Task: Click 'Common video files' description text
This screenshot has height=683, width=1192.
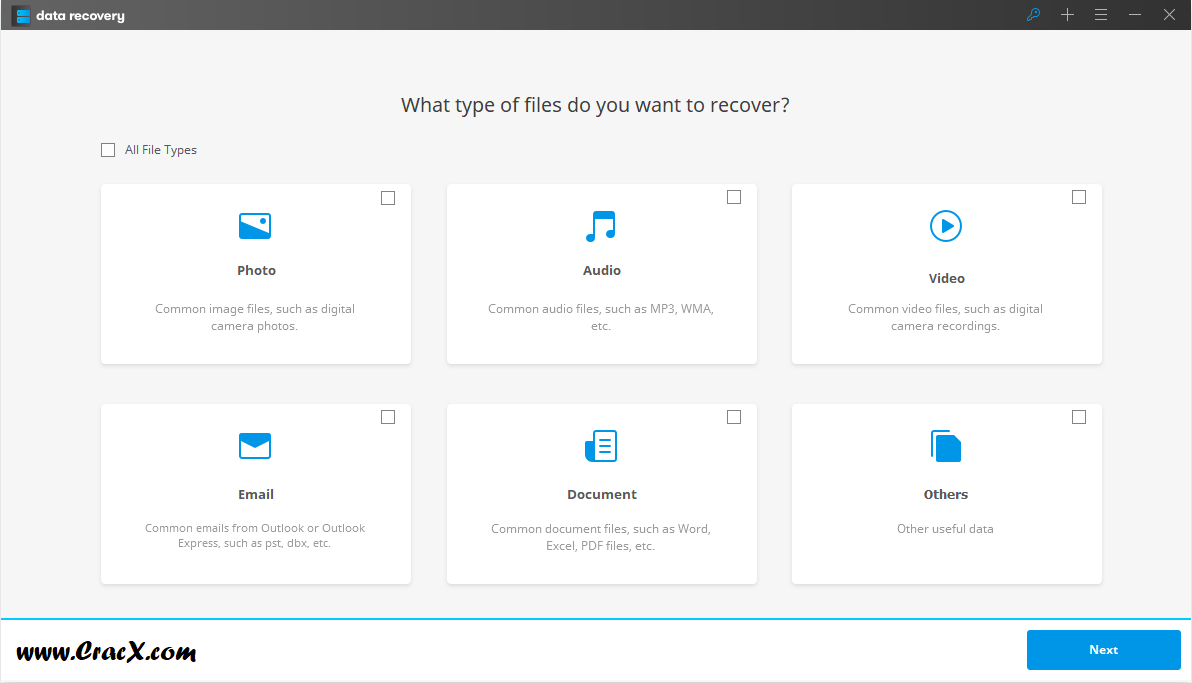Action: (945, 317)
